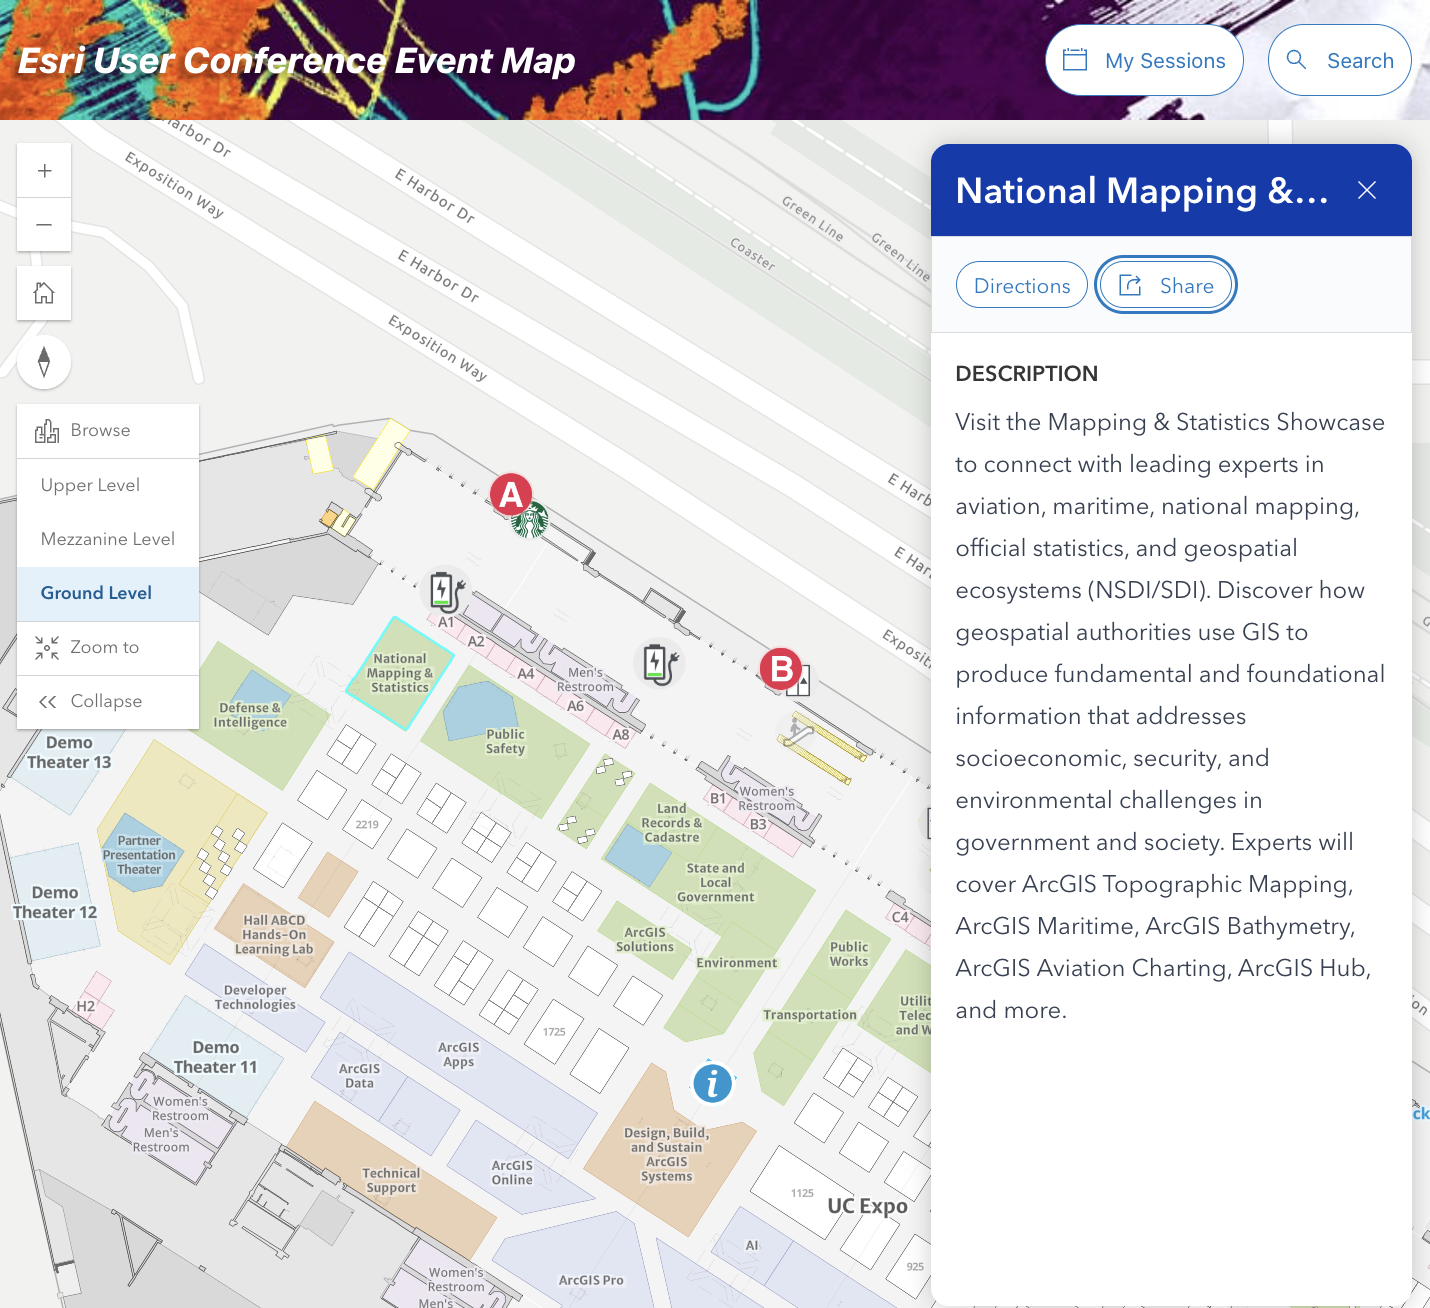Screen dimensions: 1430x1308
Task: Click the ArcGIS Pro area label
Action: tap(591, 1280)
